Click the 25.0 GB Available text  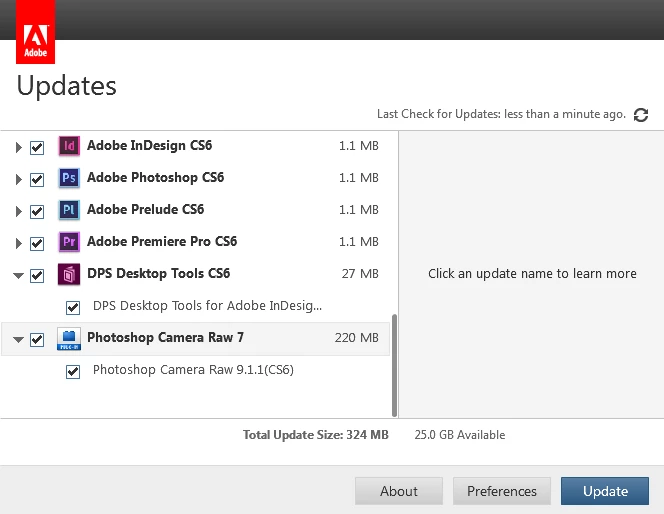pos(460,435)
